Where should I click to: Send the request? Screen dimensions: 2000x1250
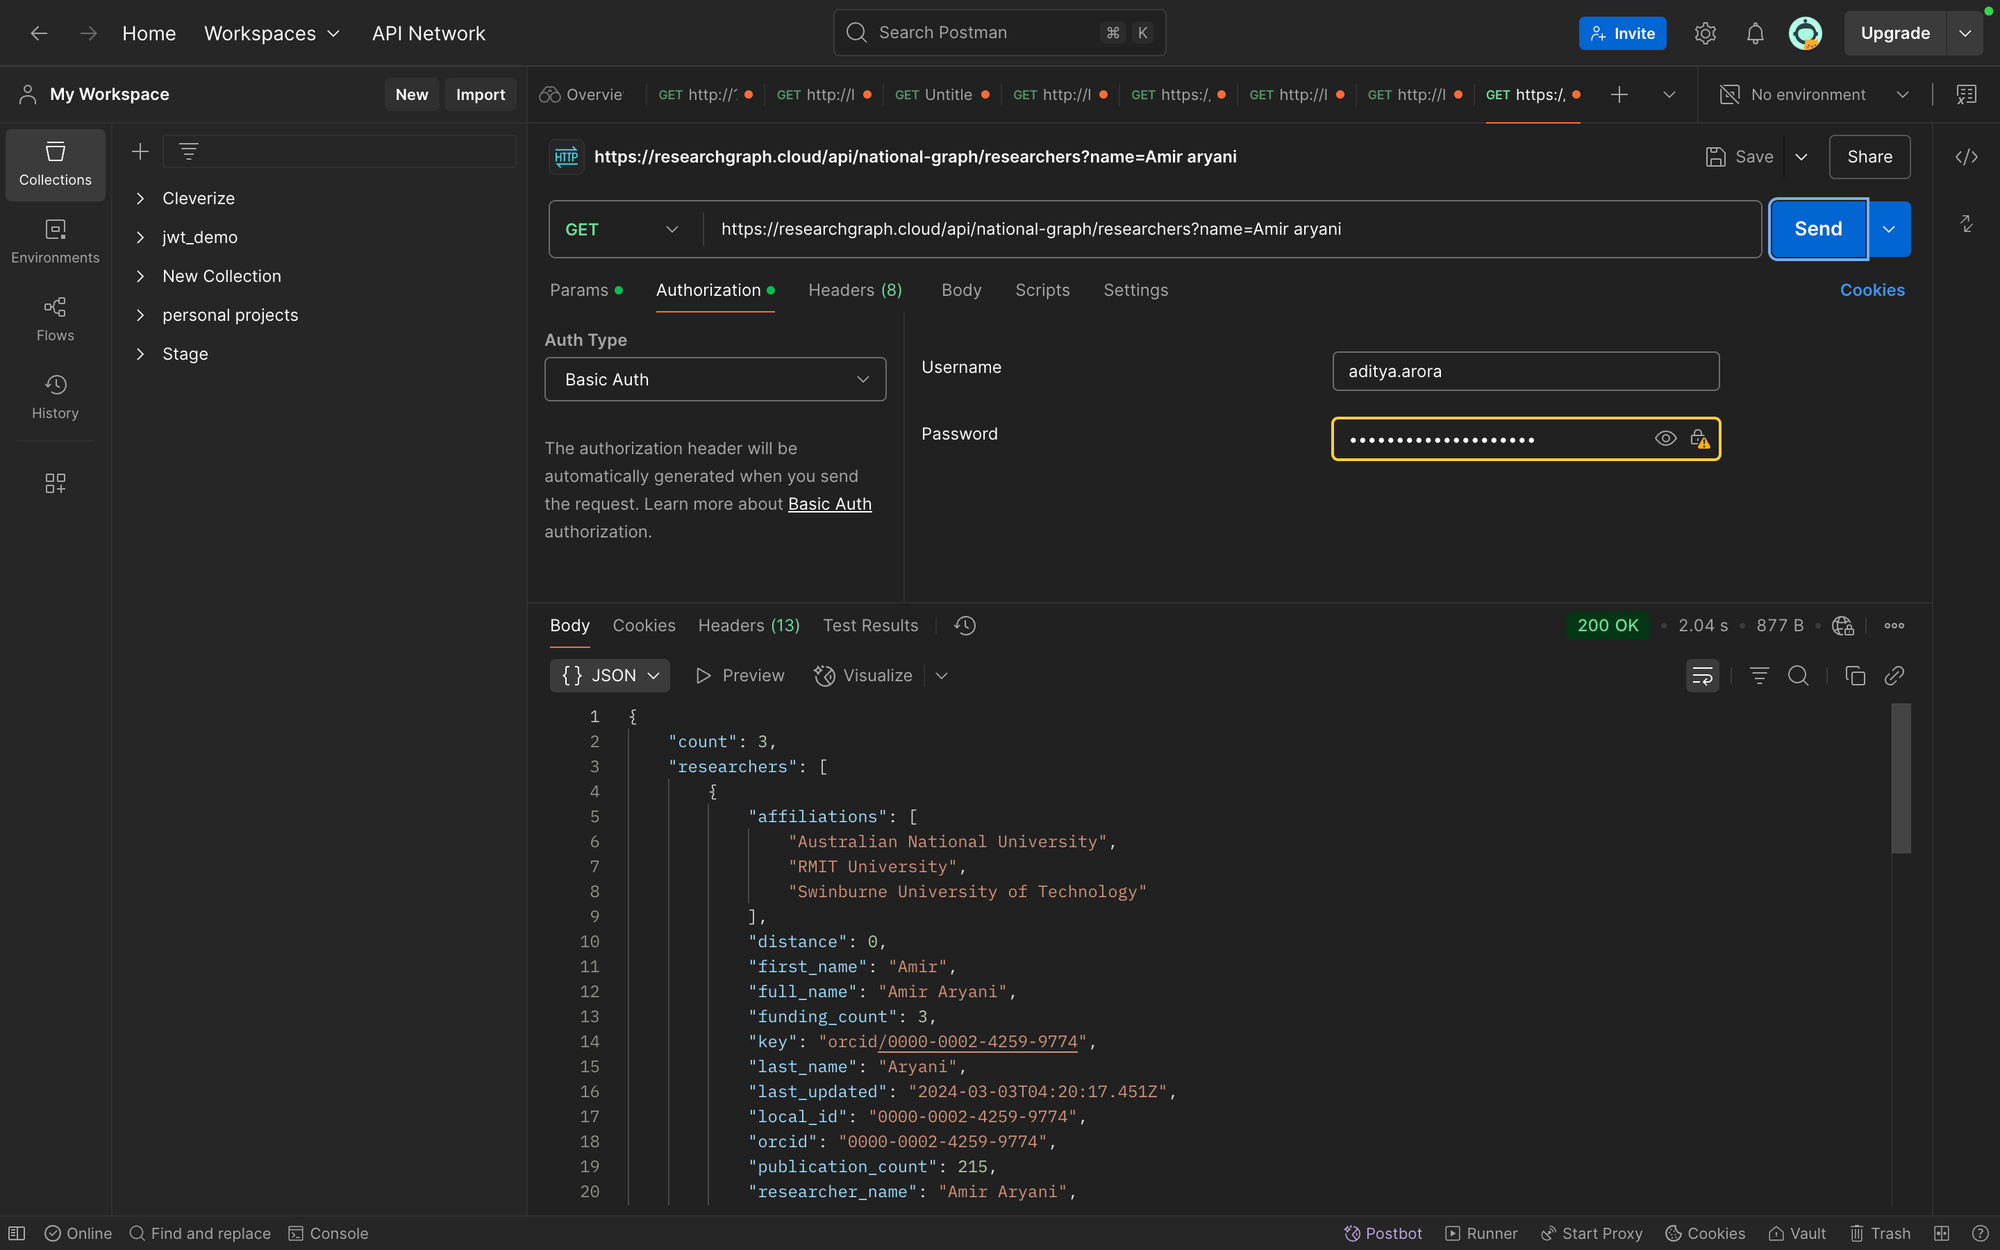click(1818, 229)
